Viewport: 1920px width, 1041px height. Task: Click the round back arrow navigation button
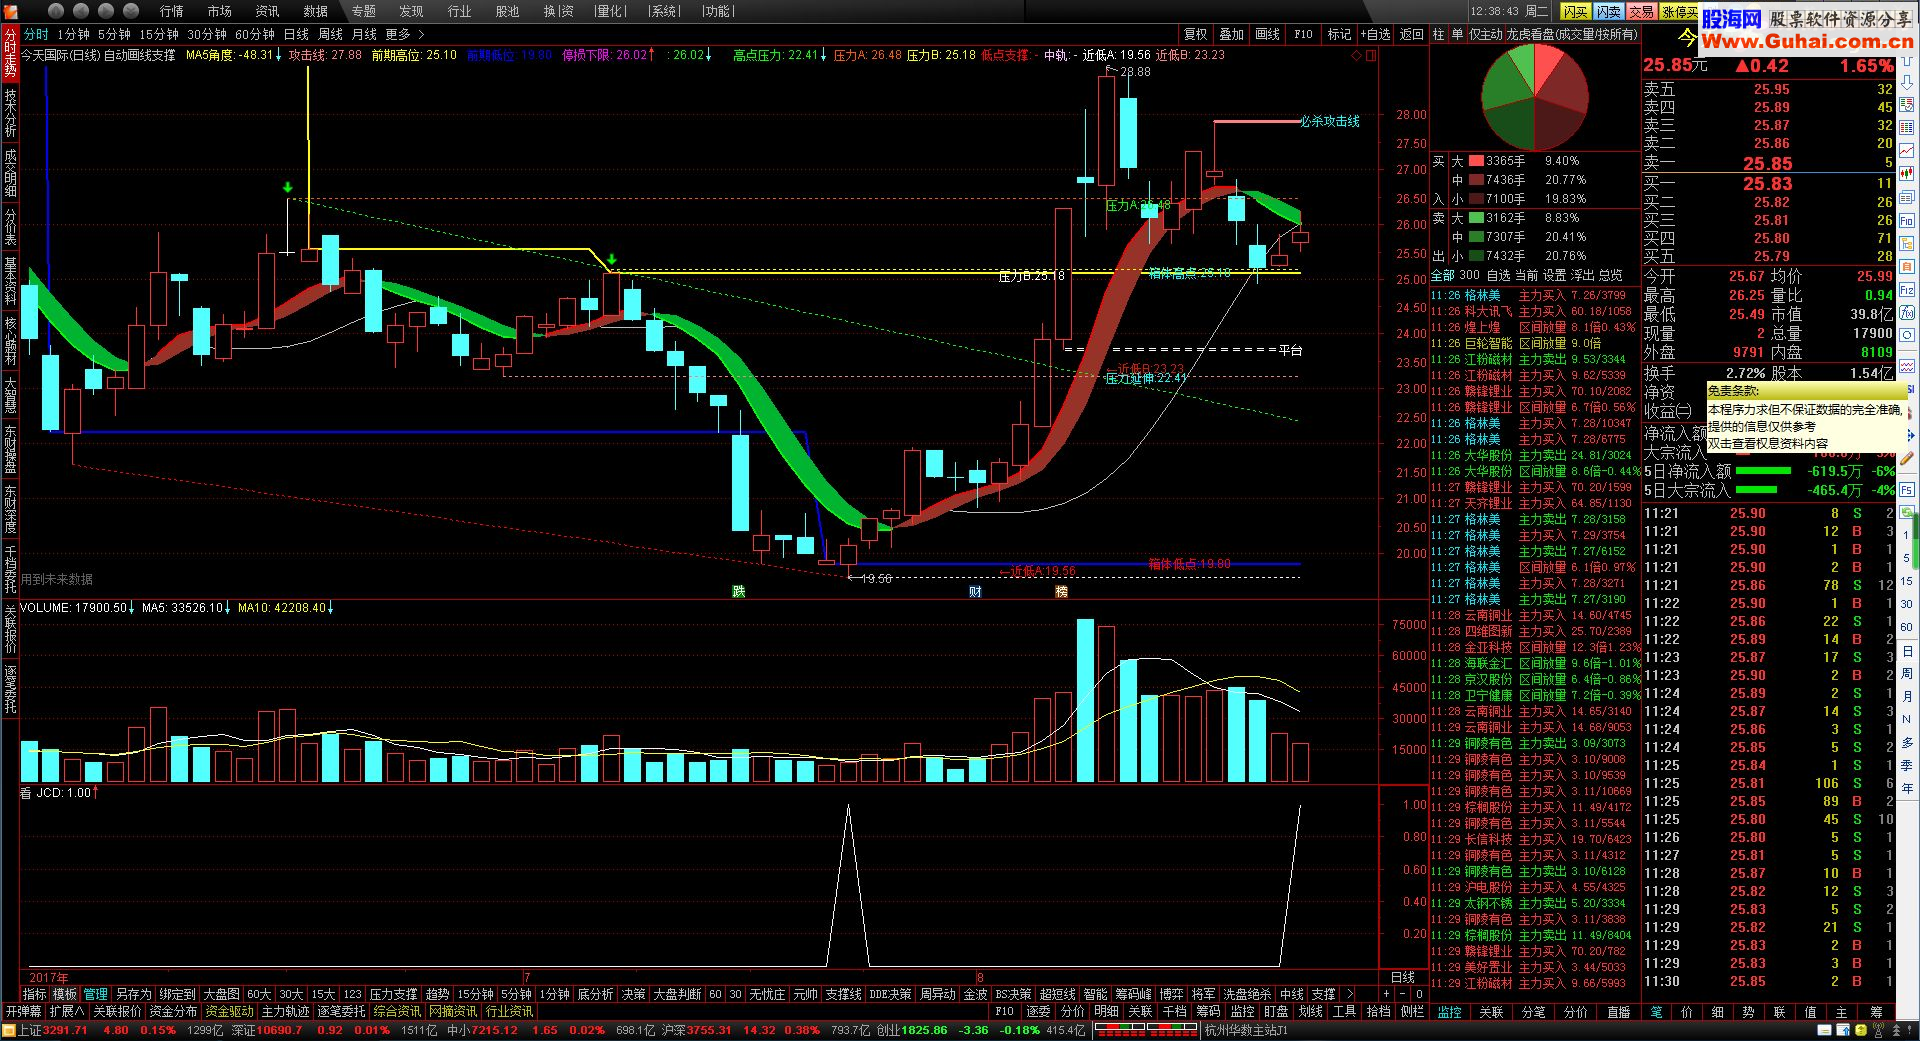tap(82, 10)
